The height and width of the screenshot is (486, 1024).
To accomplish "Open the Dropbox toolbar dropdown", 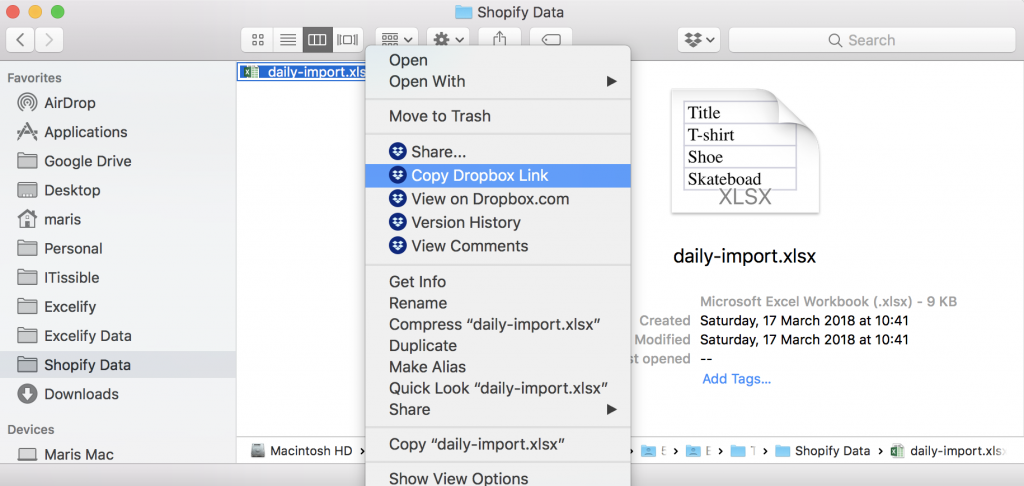I will (699, 40).
